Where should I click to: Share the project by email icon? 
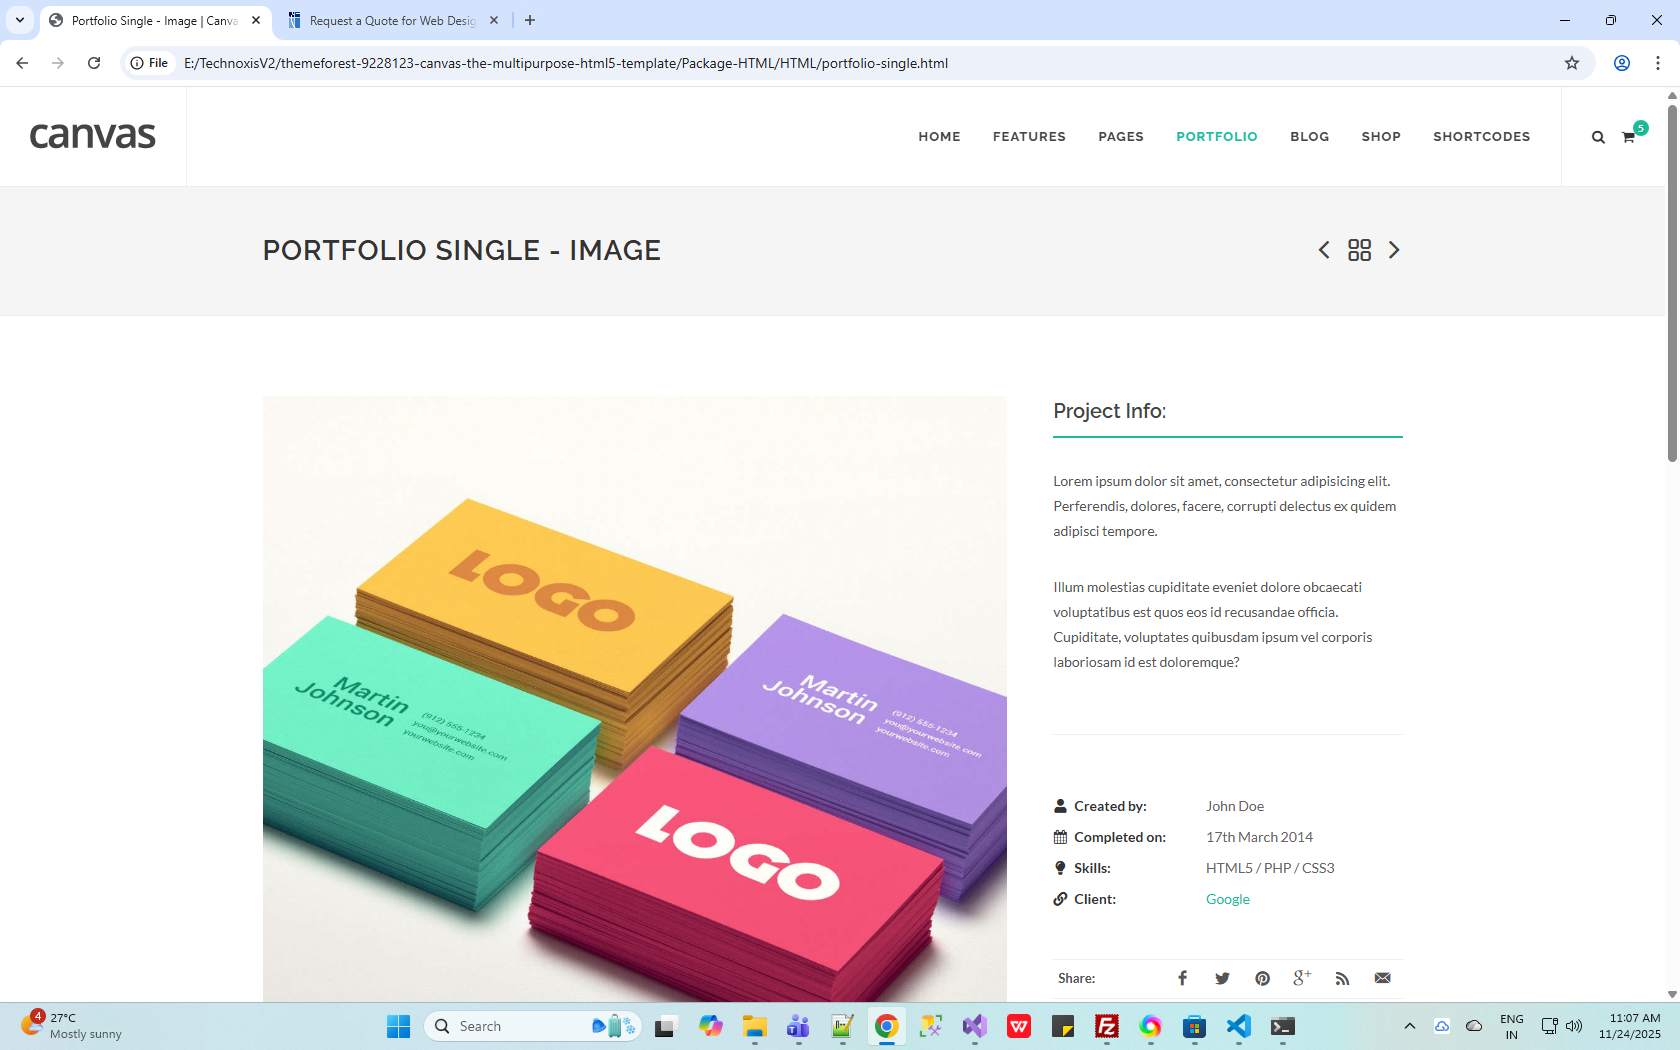coord(1382,978)
